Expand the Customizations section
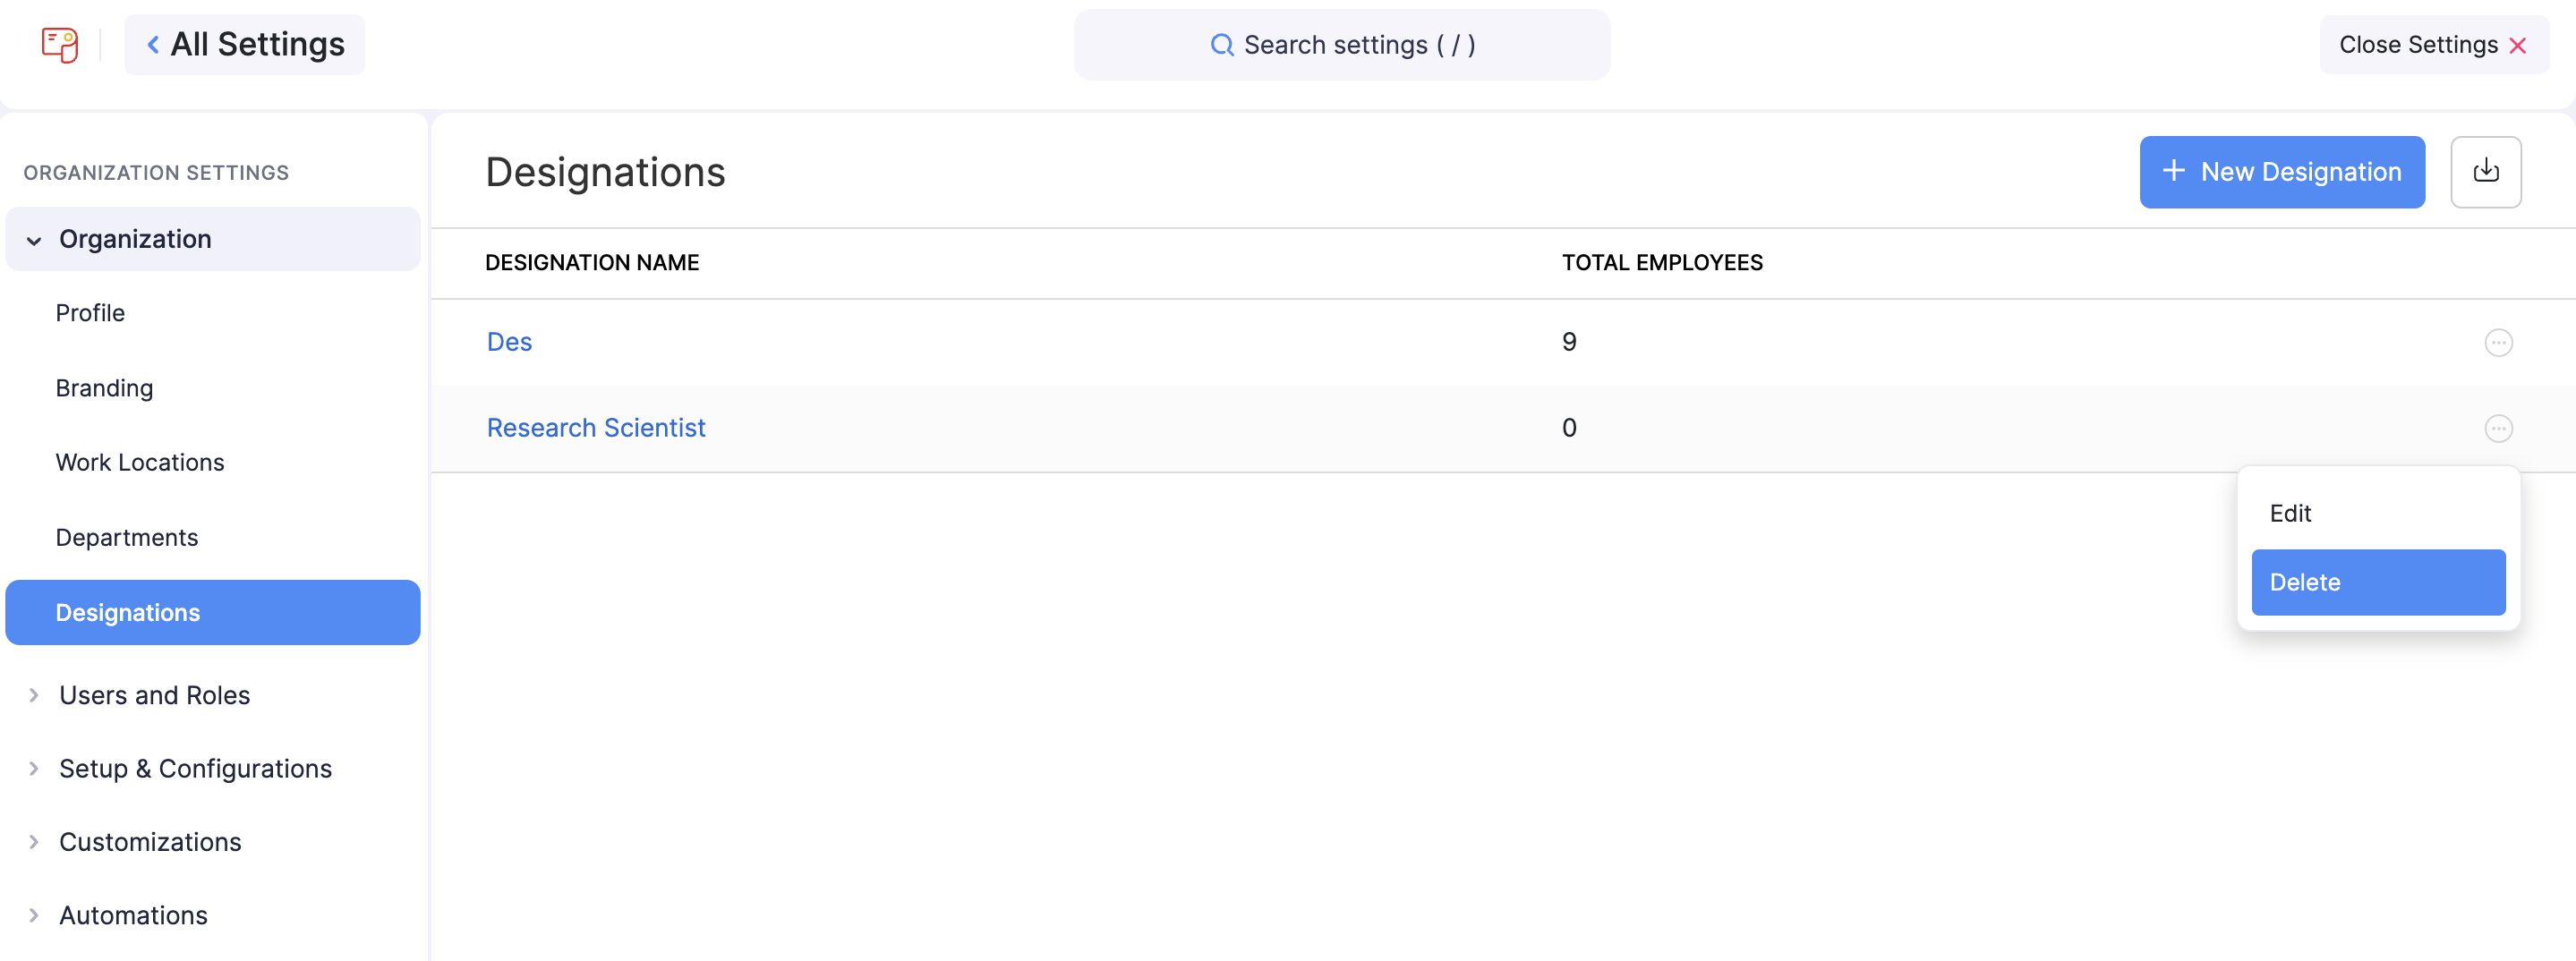2576x961 pixels. click(x=34, y=842)
